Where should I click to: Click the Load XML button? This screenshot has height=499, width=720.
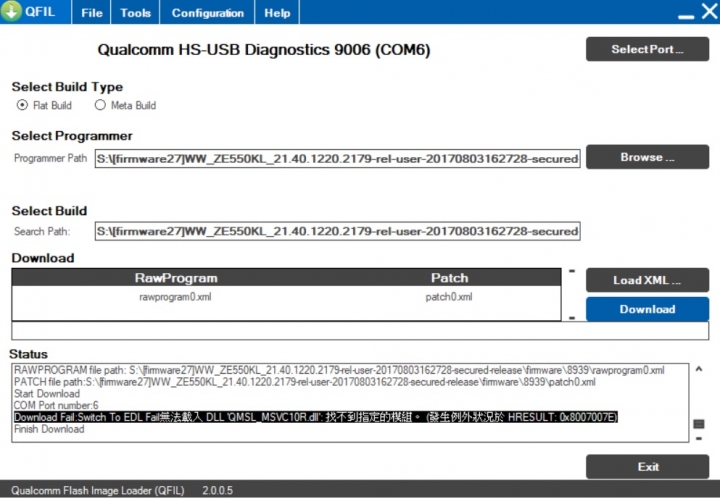[x=647, y=280]
